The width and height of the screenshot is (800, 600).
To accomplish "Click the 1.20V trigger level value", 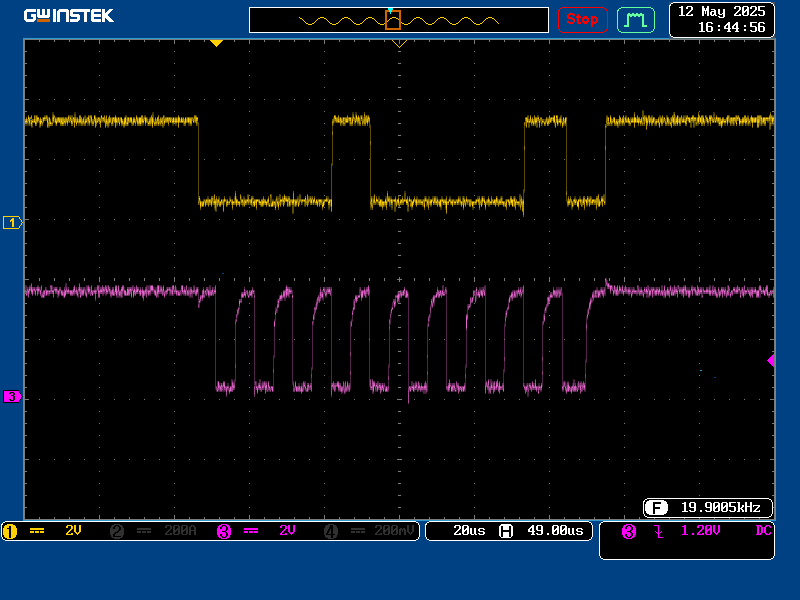I will 701,531.
